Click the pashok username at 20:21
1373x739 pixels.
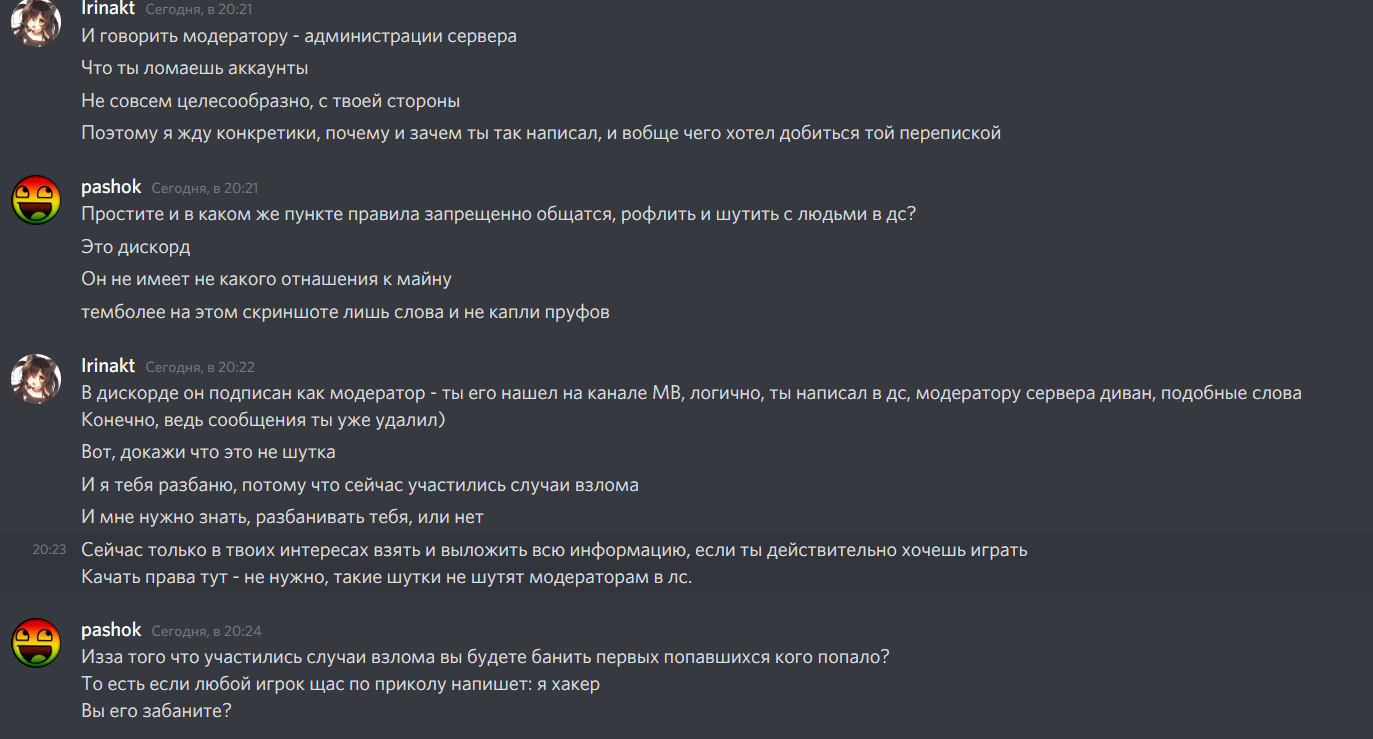111,187
